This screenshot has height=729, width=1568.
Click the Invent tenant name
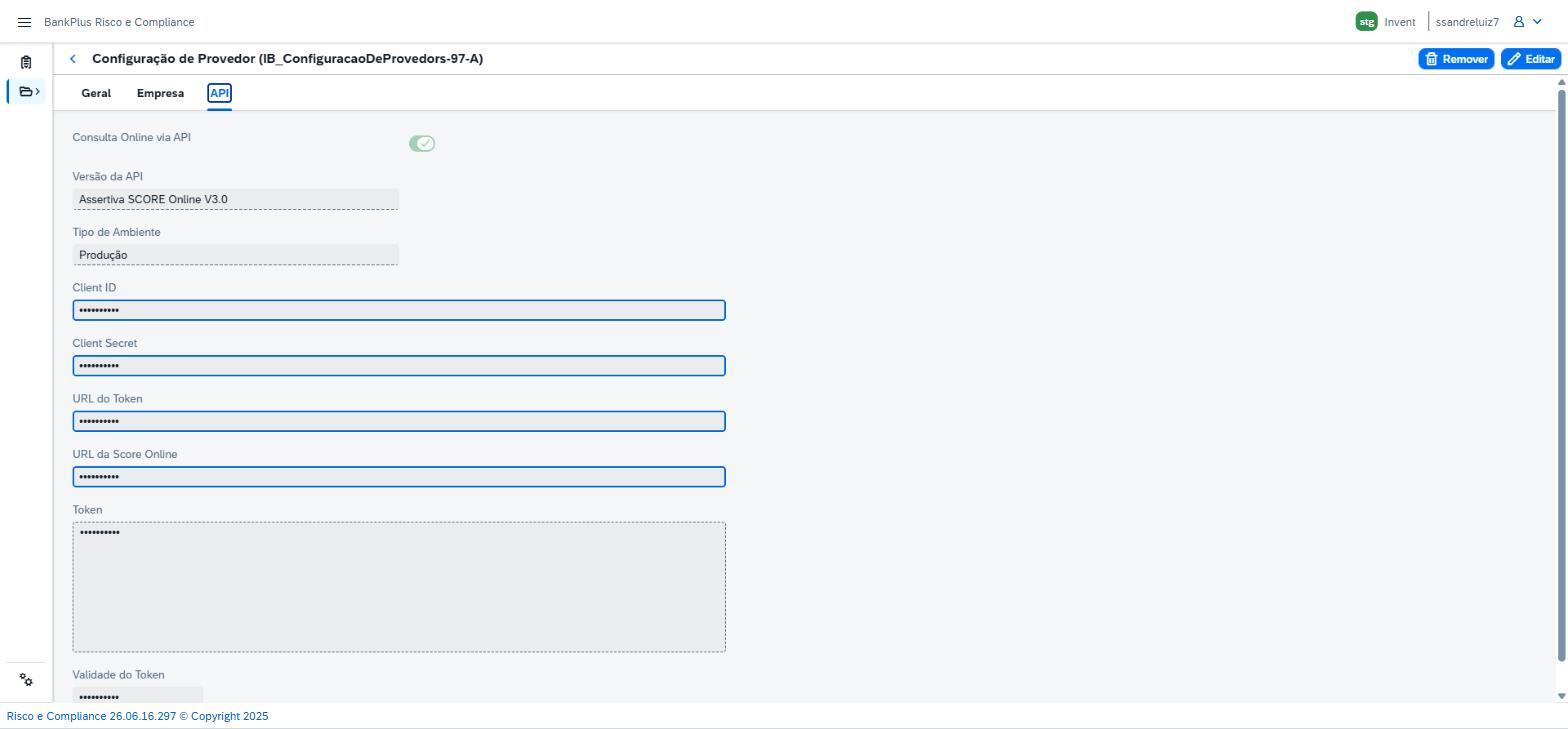1400,22
